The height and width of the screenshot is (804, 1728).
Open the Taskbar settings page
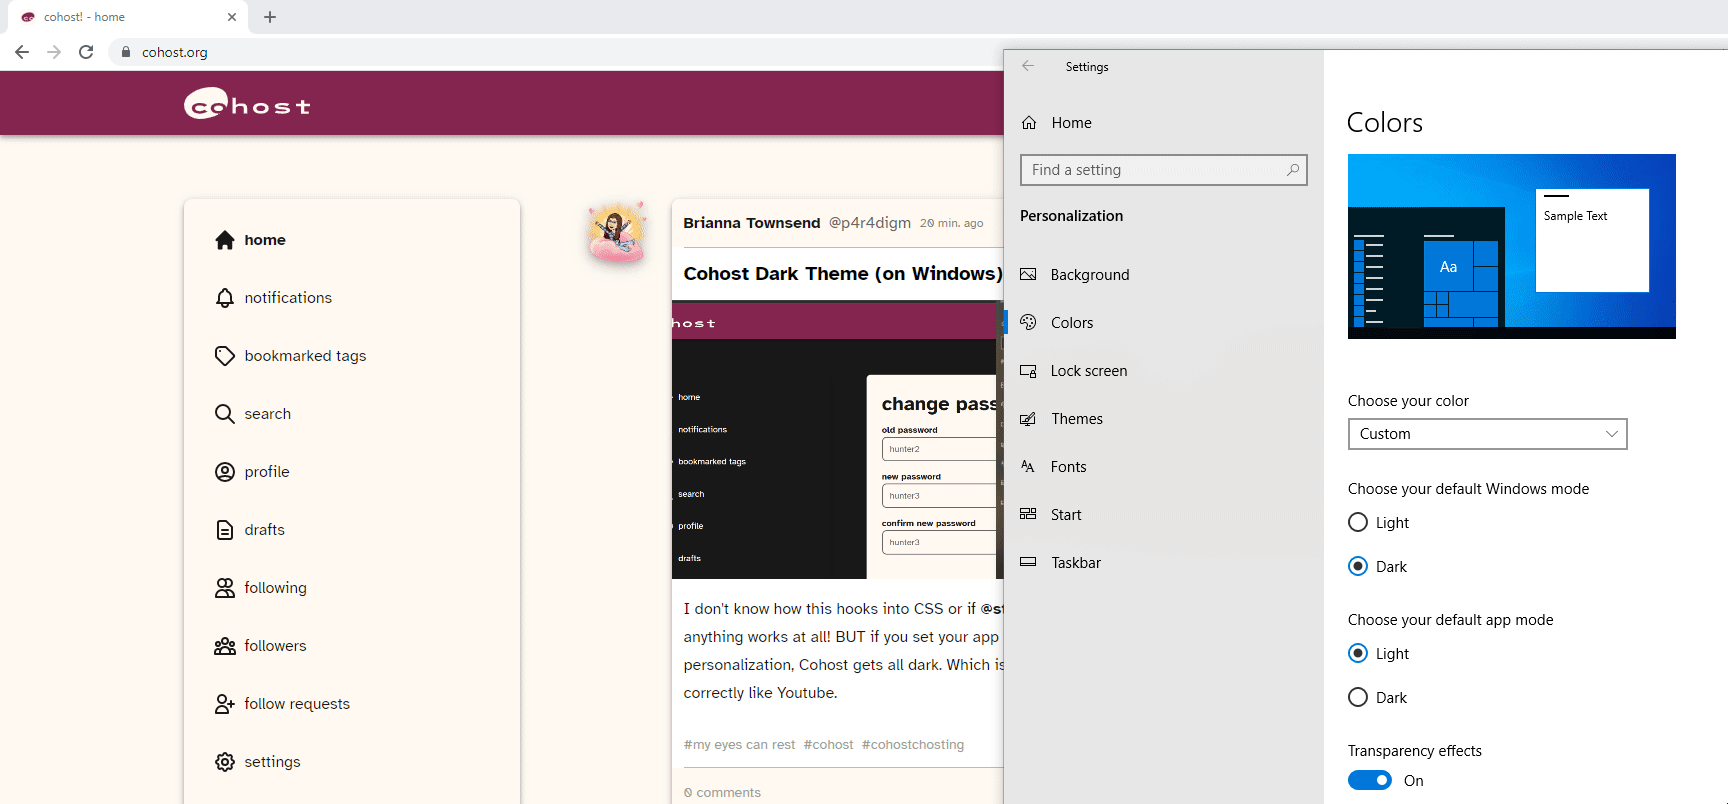(1075, 563)
